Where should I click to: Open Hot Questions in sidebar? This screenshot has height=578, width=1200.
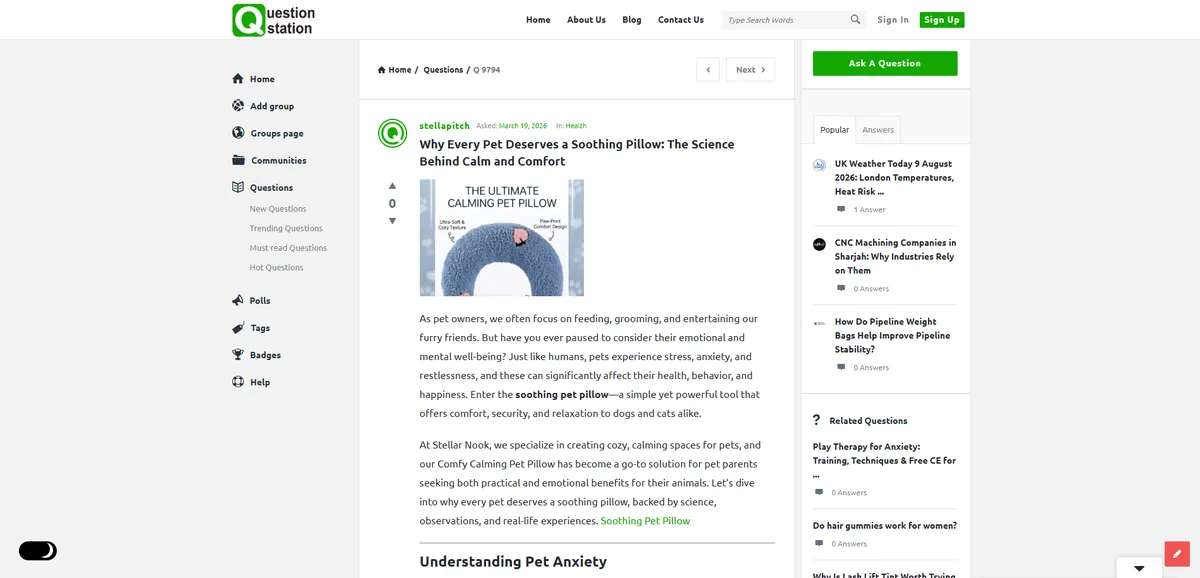(x=277, y=268)
